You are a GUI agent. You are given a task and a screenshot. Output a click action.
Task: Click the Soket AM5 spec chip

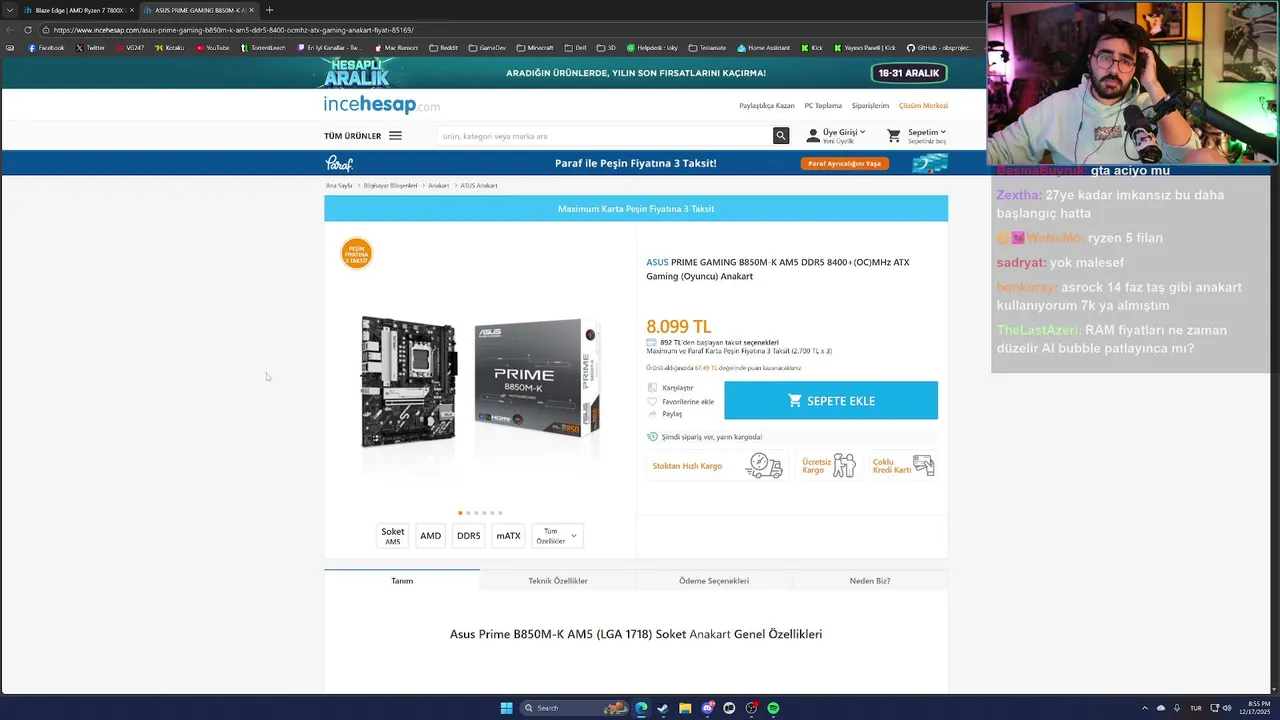coord(393,536)
